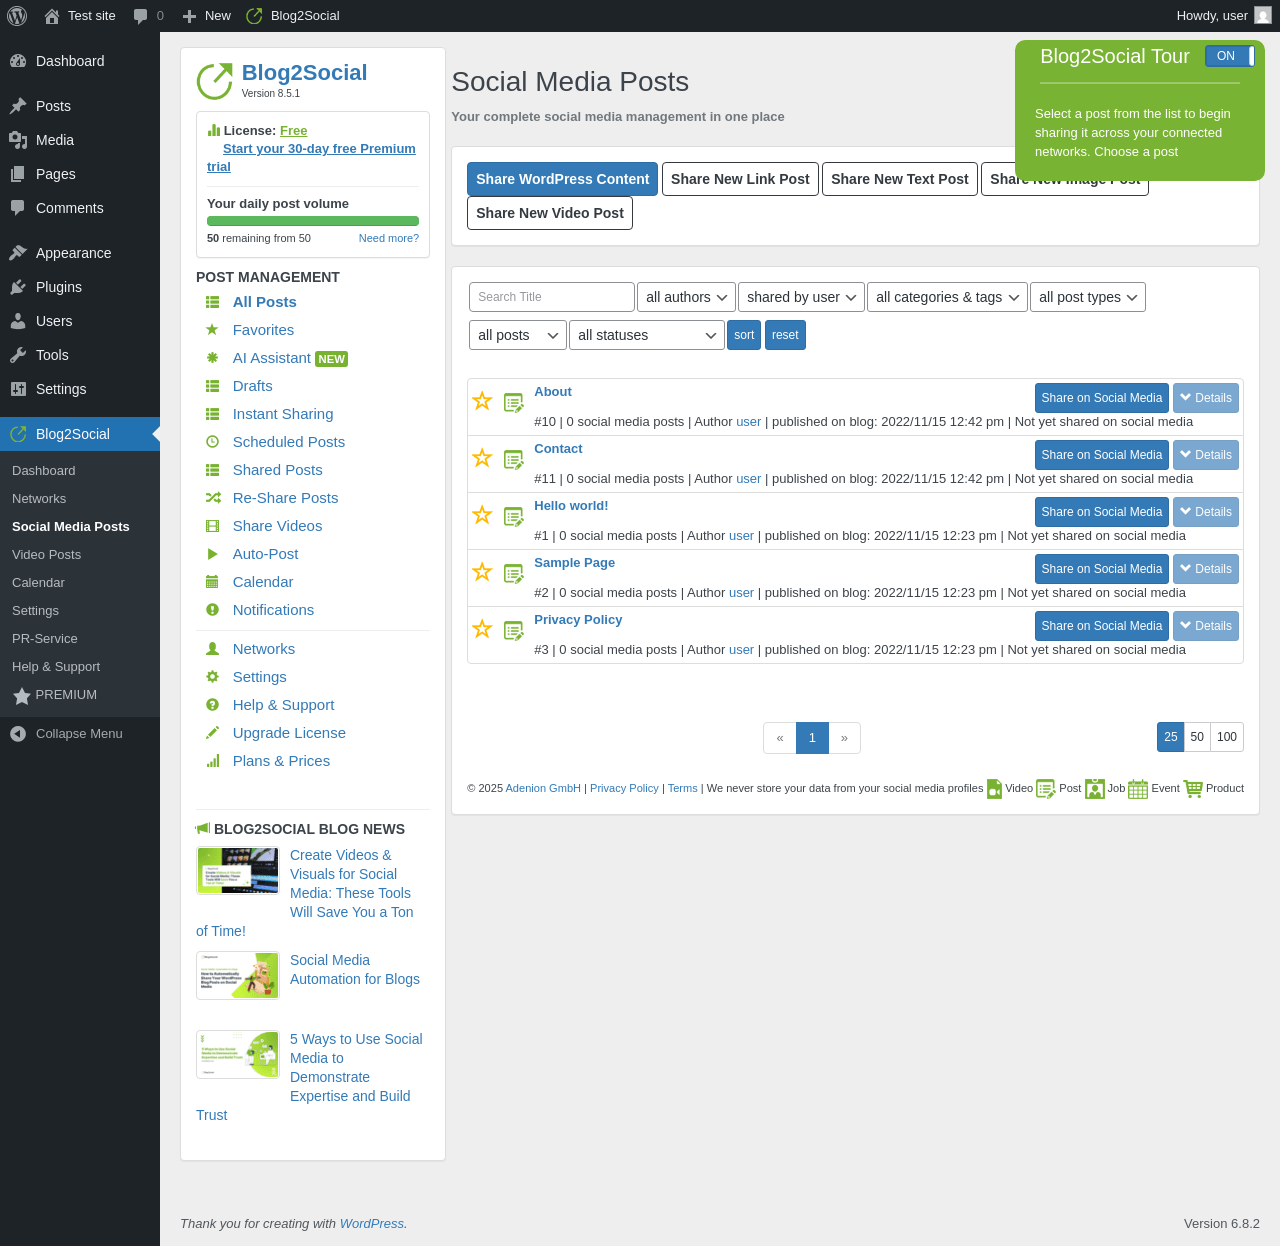
Task: Click the Help & Support question icon
Action: click(x=212, y=705)
